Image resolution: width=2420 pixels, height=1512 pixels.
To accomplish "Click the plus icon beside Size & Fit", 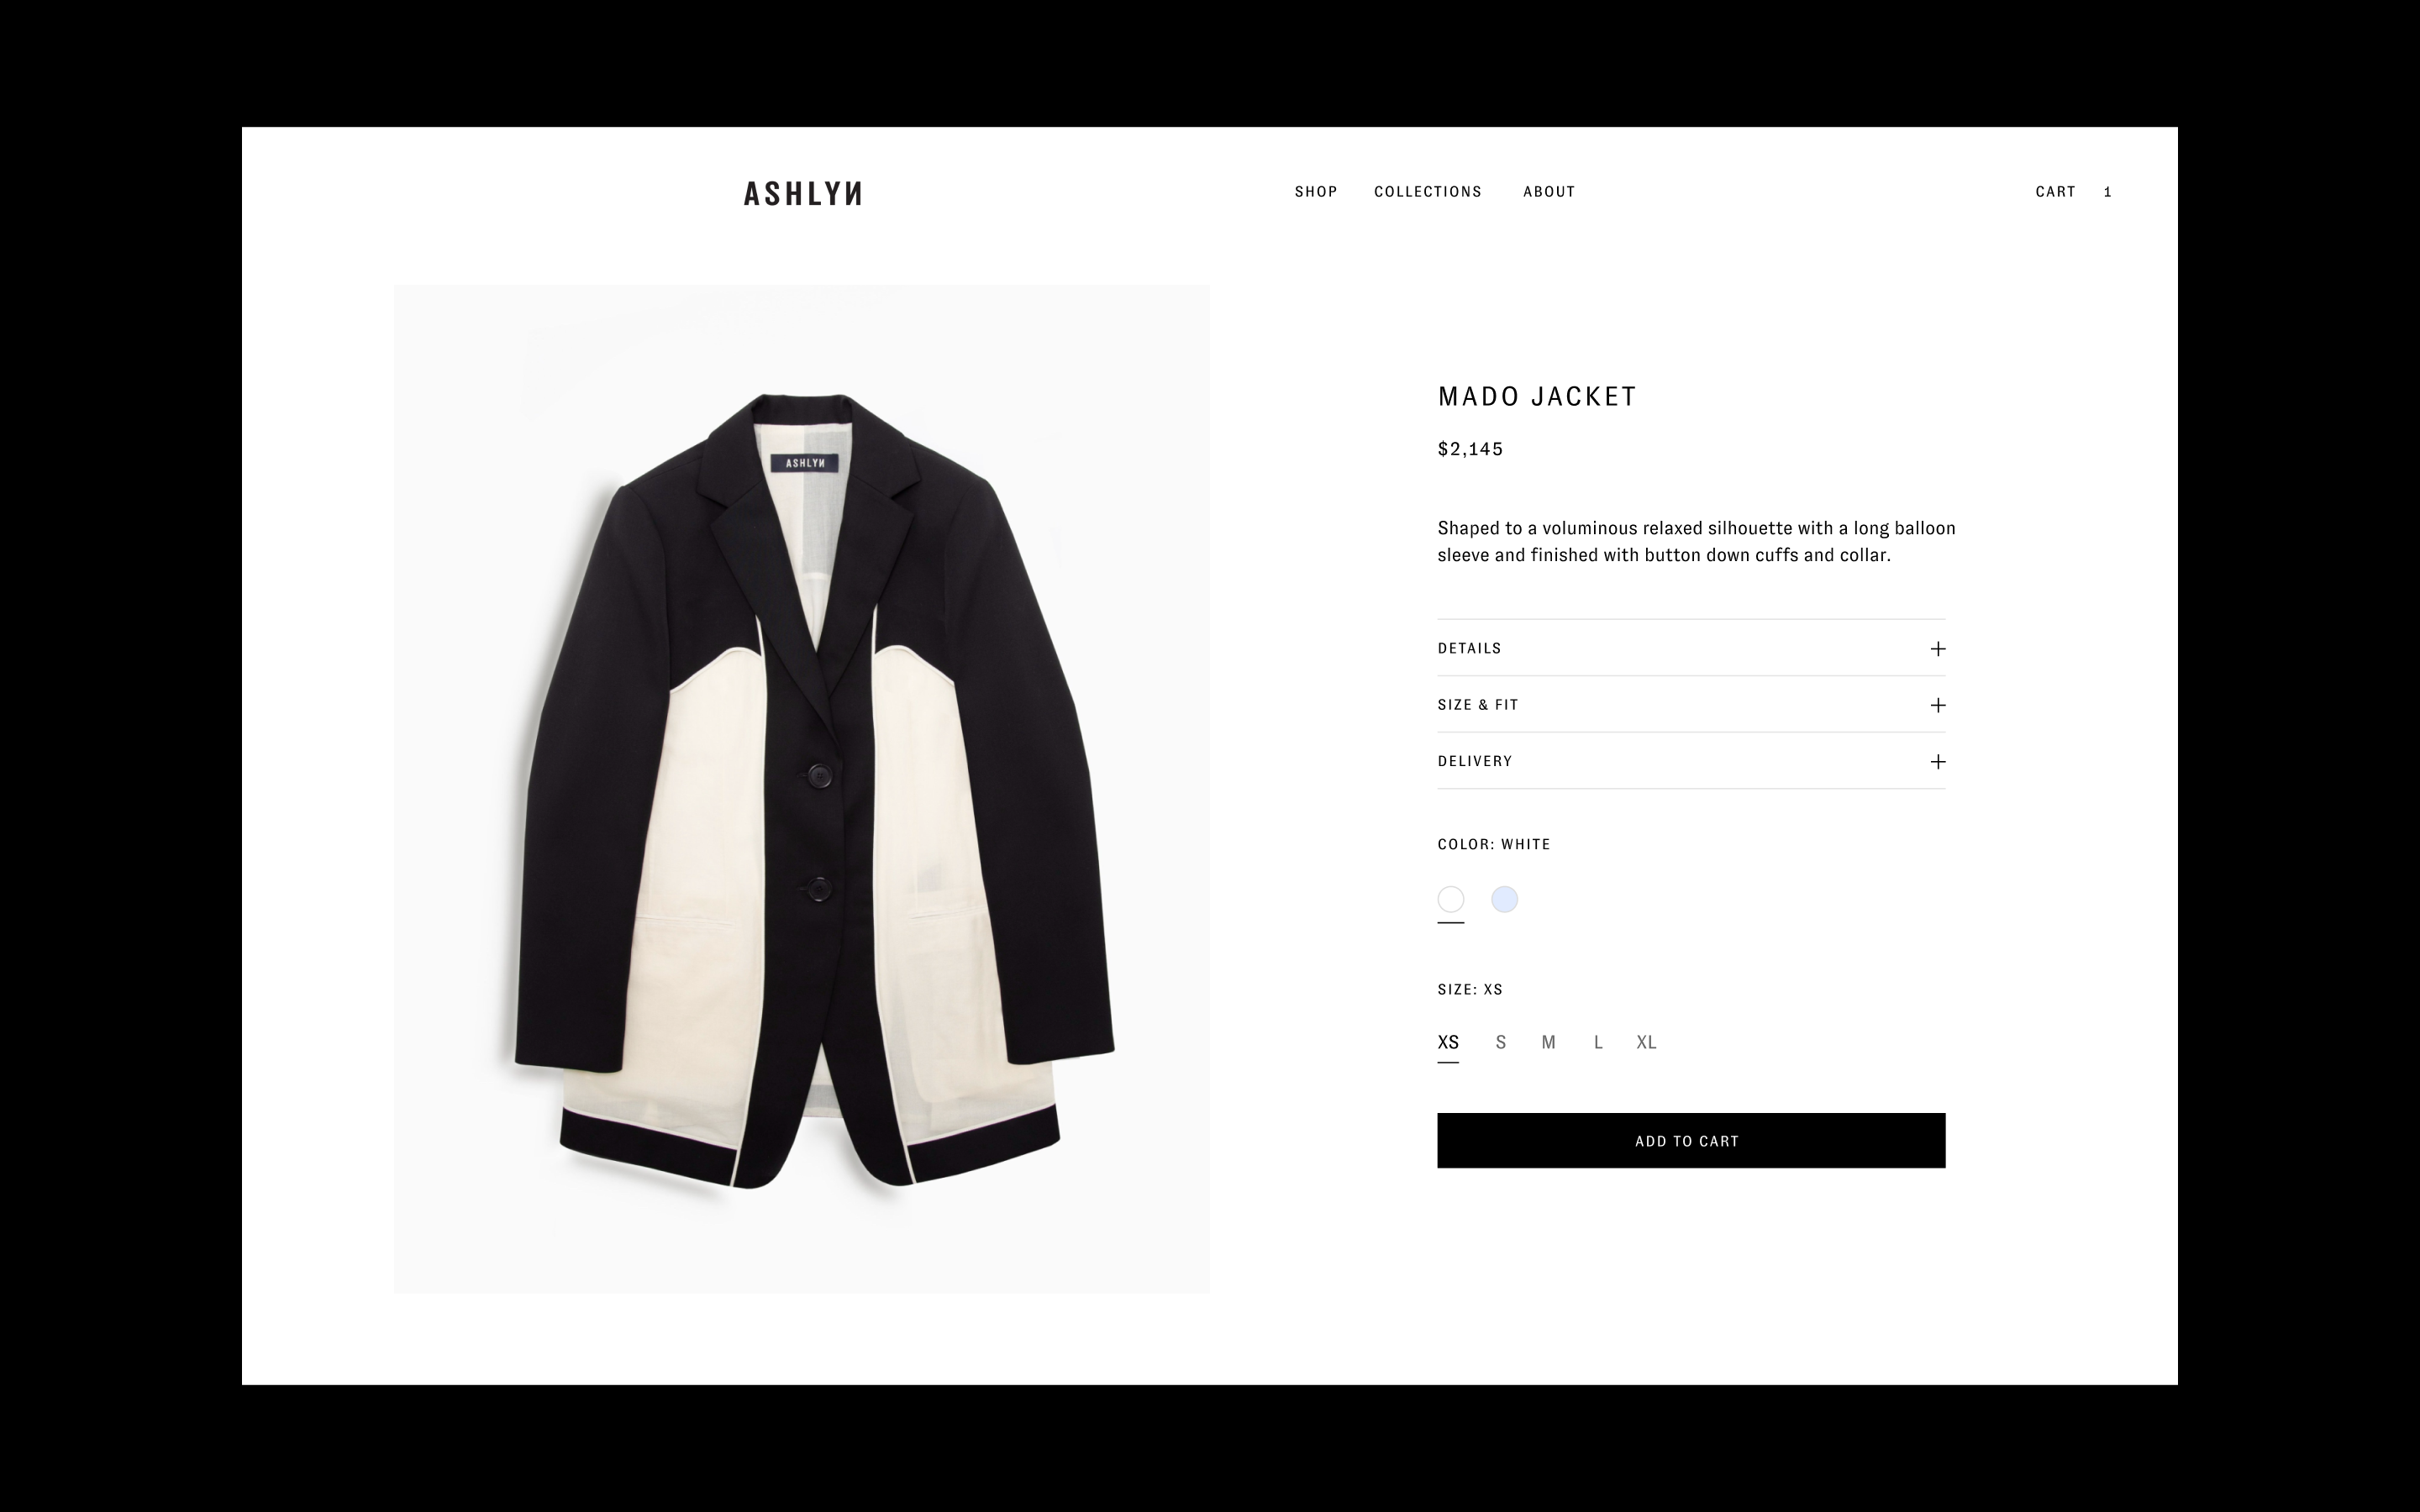I will pos(1937,705).
